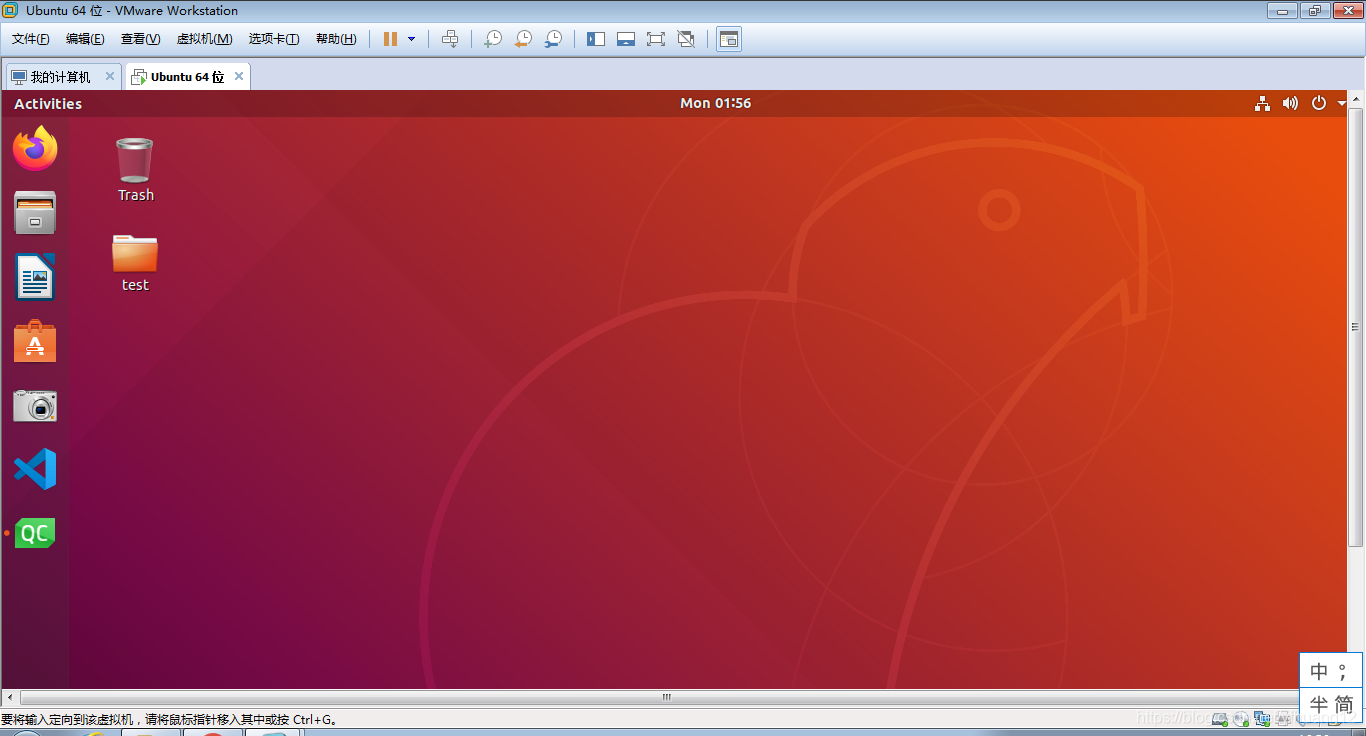Click the CD/DVD device status icon

1239,718
